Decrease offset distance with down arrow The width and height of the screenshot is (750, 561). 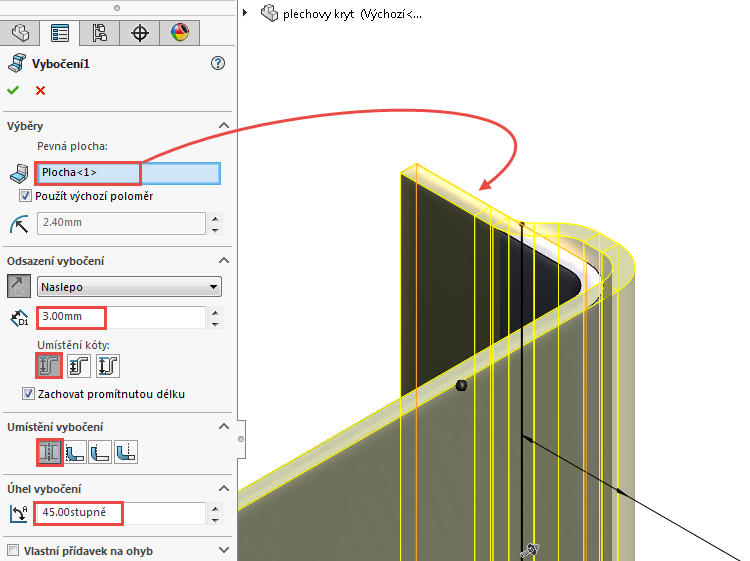click(216, 324)
